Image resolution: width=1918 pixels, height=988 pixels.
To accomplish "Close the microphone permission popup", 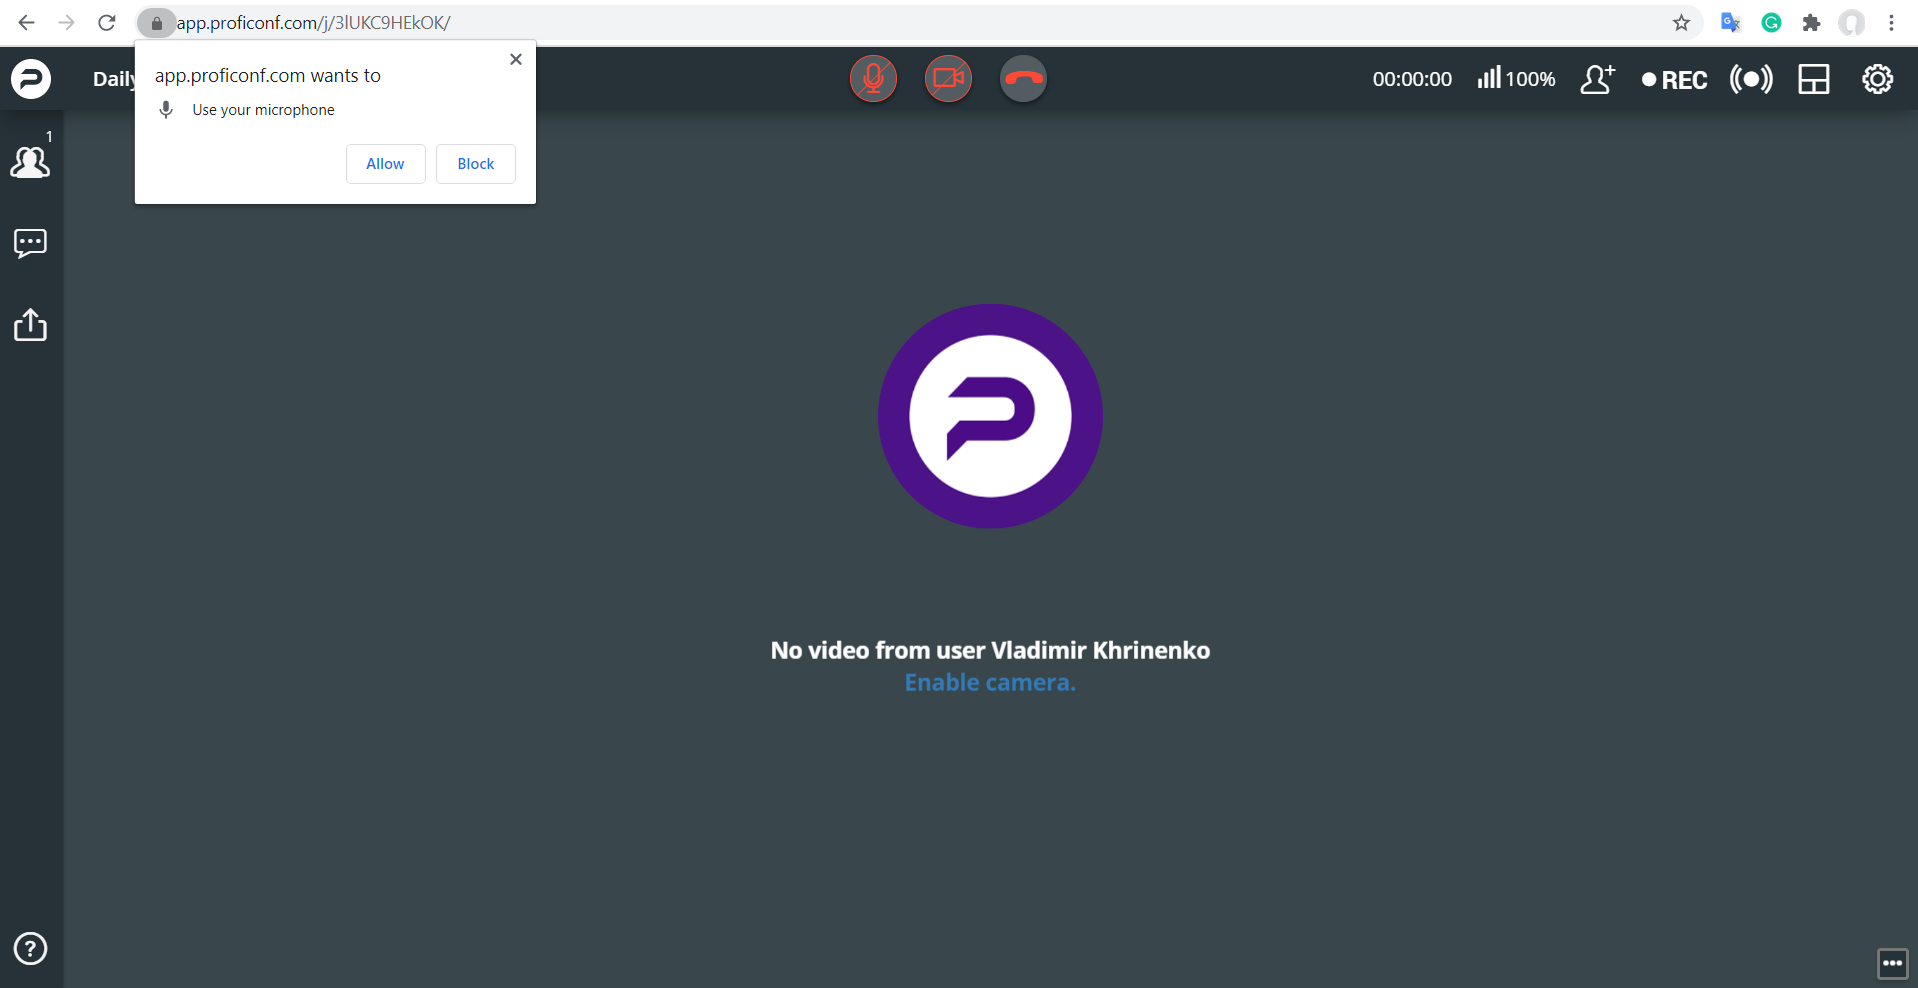I will (516, 59).
